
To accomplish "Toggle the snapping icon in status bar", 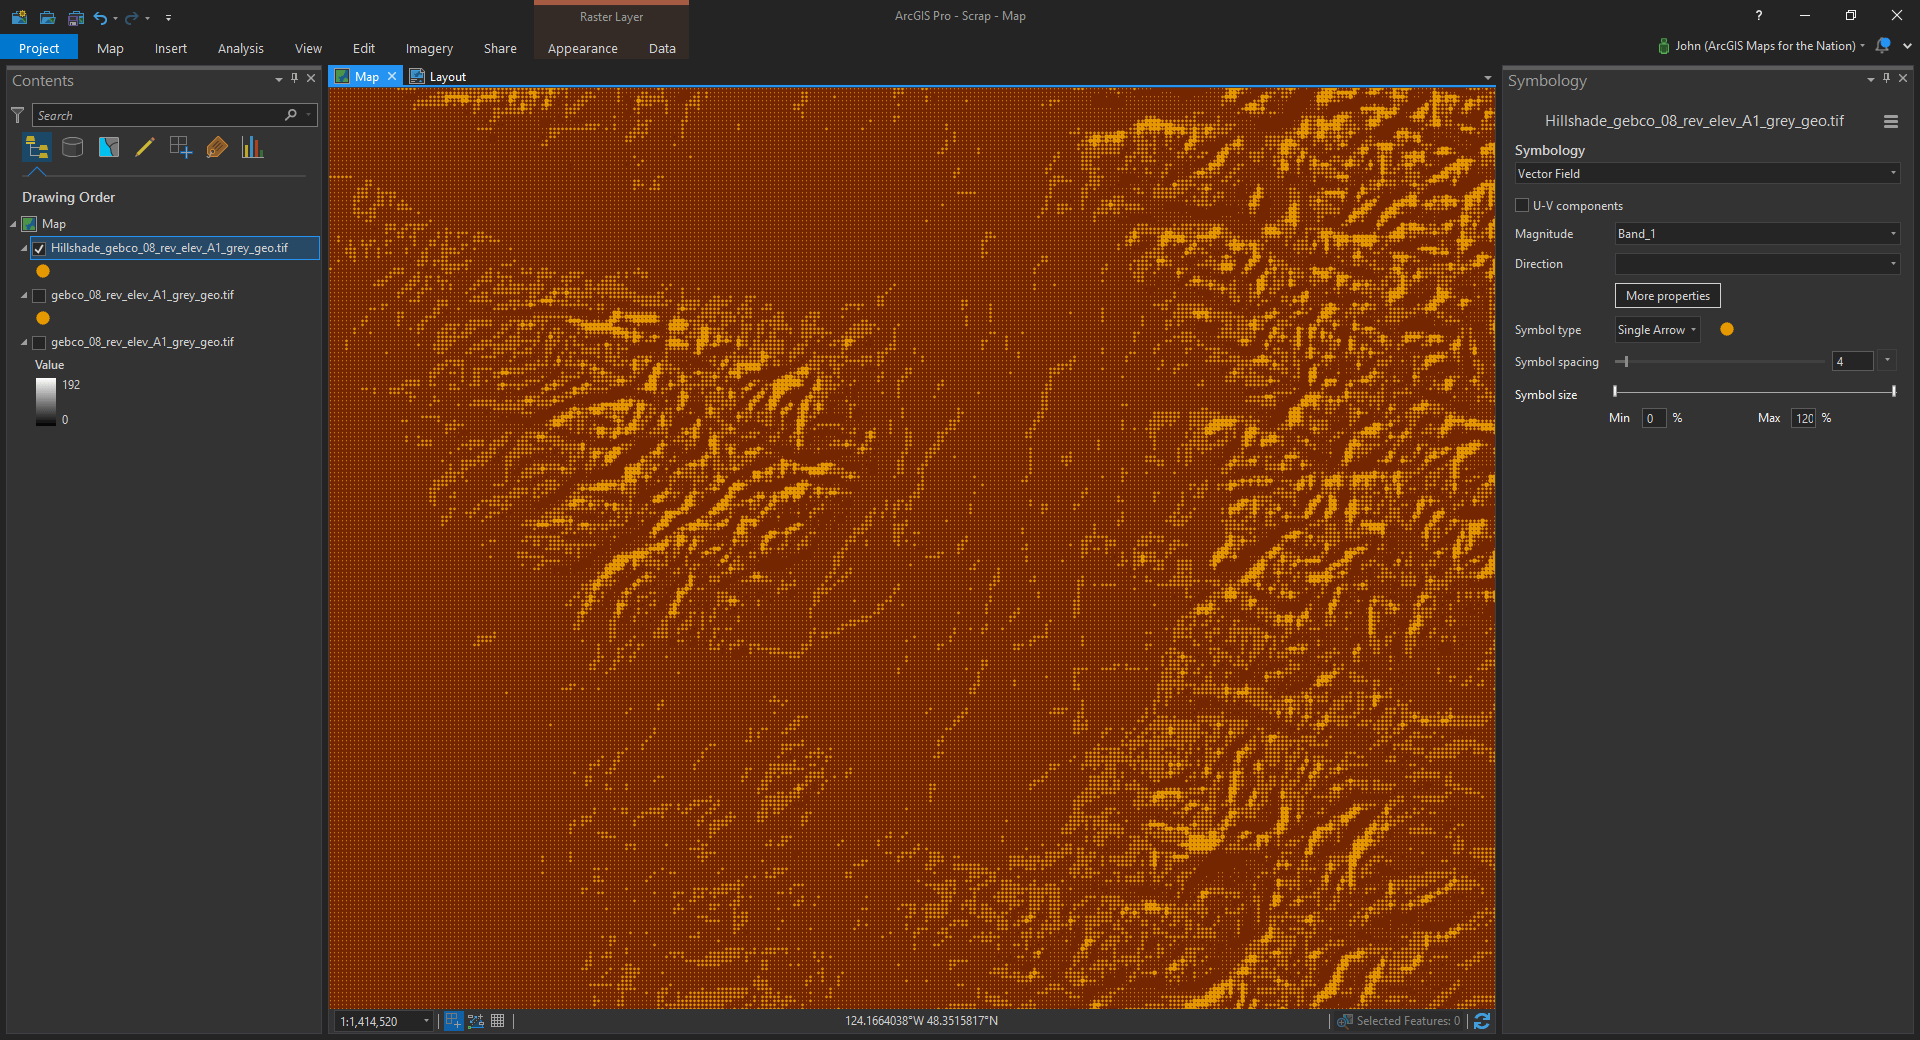I will [x=453, y=1021].
